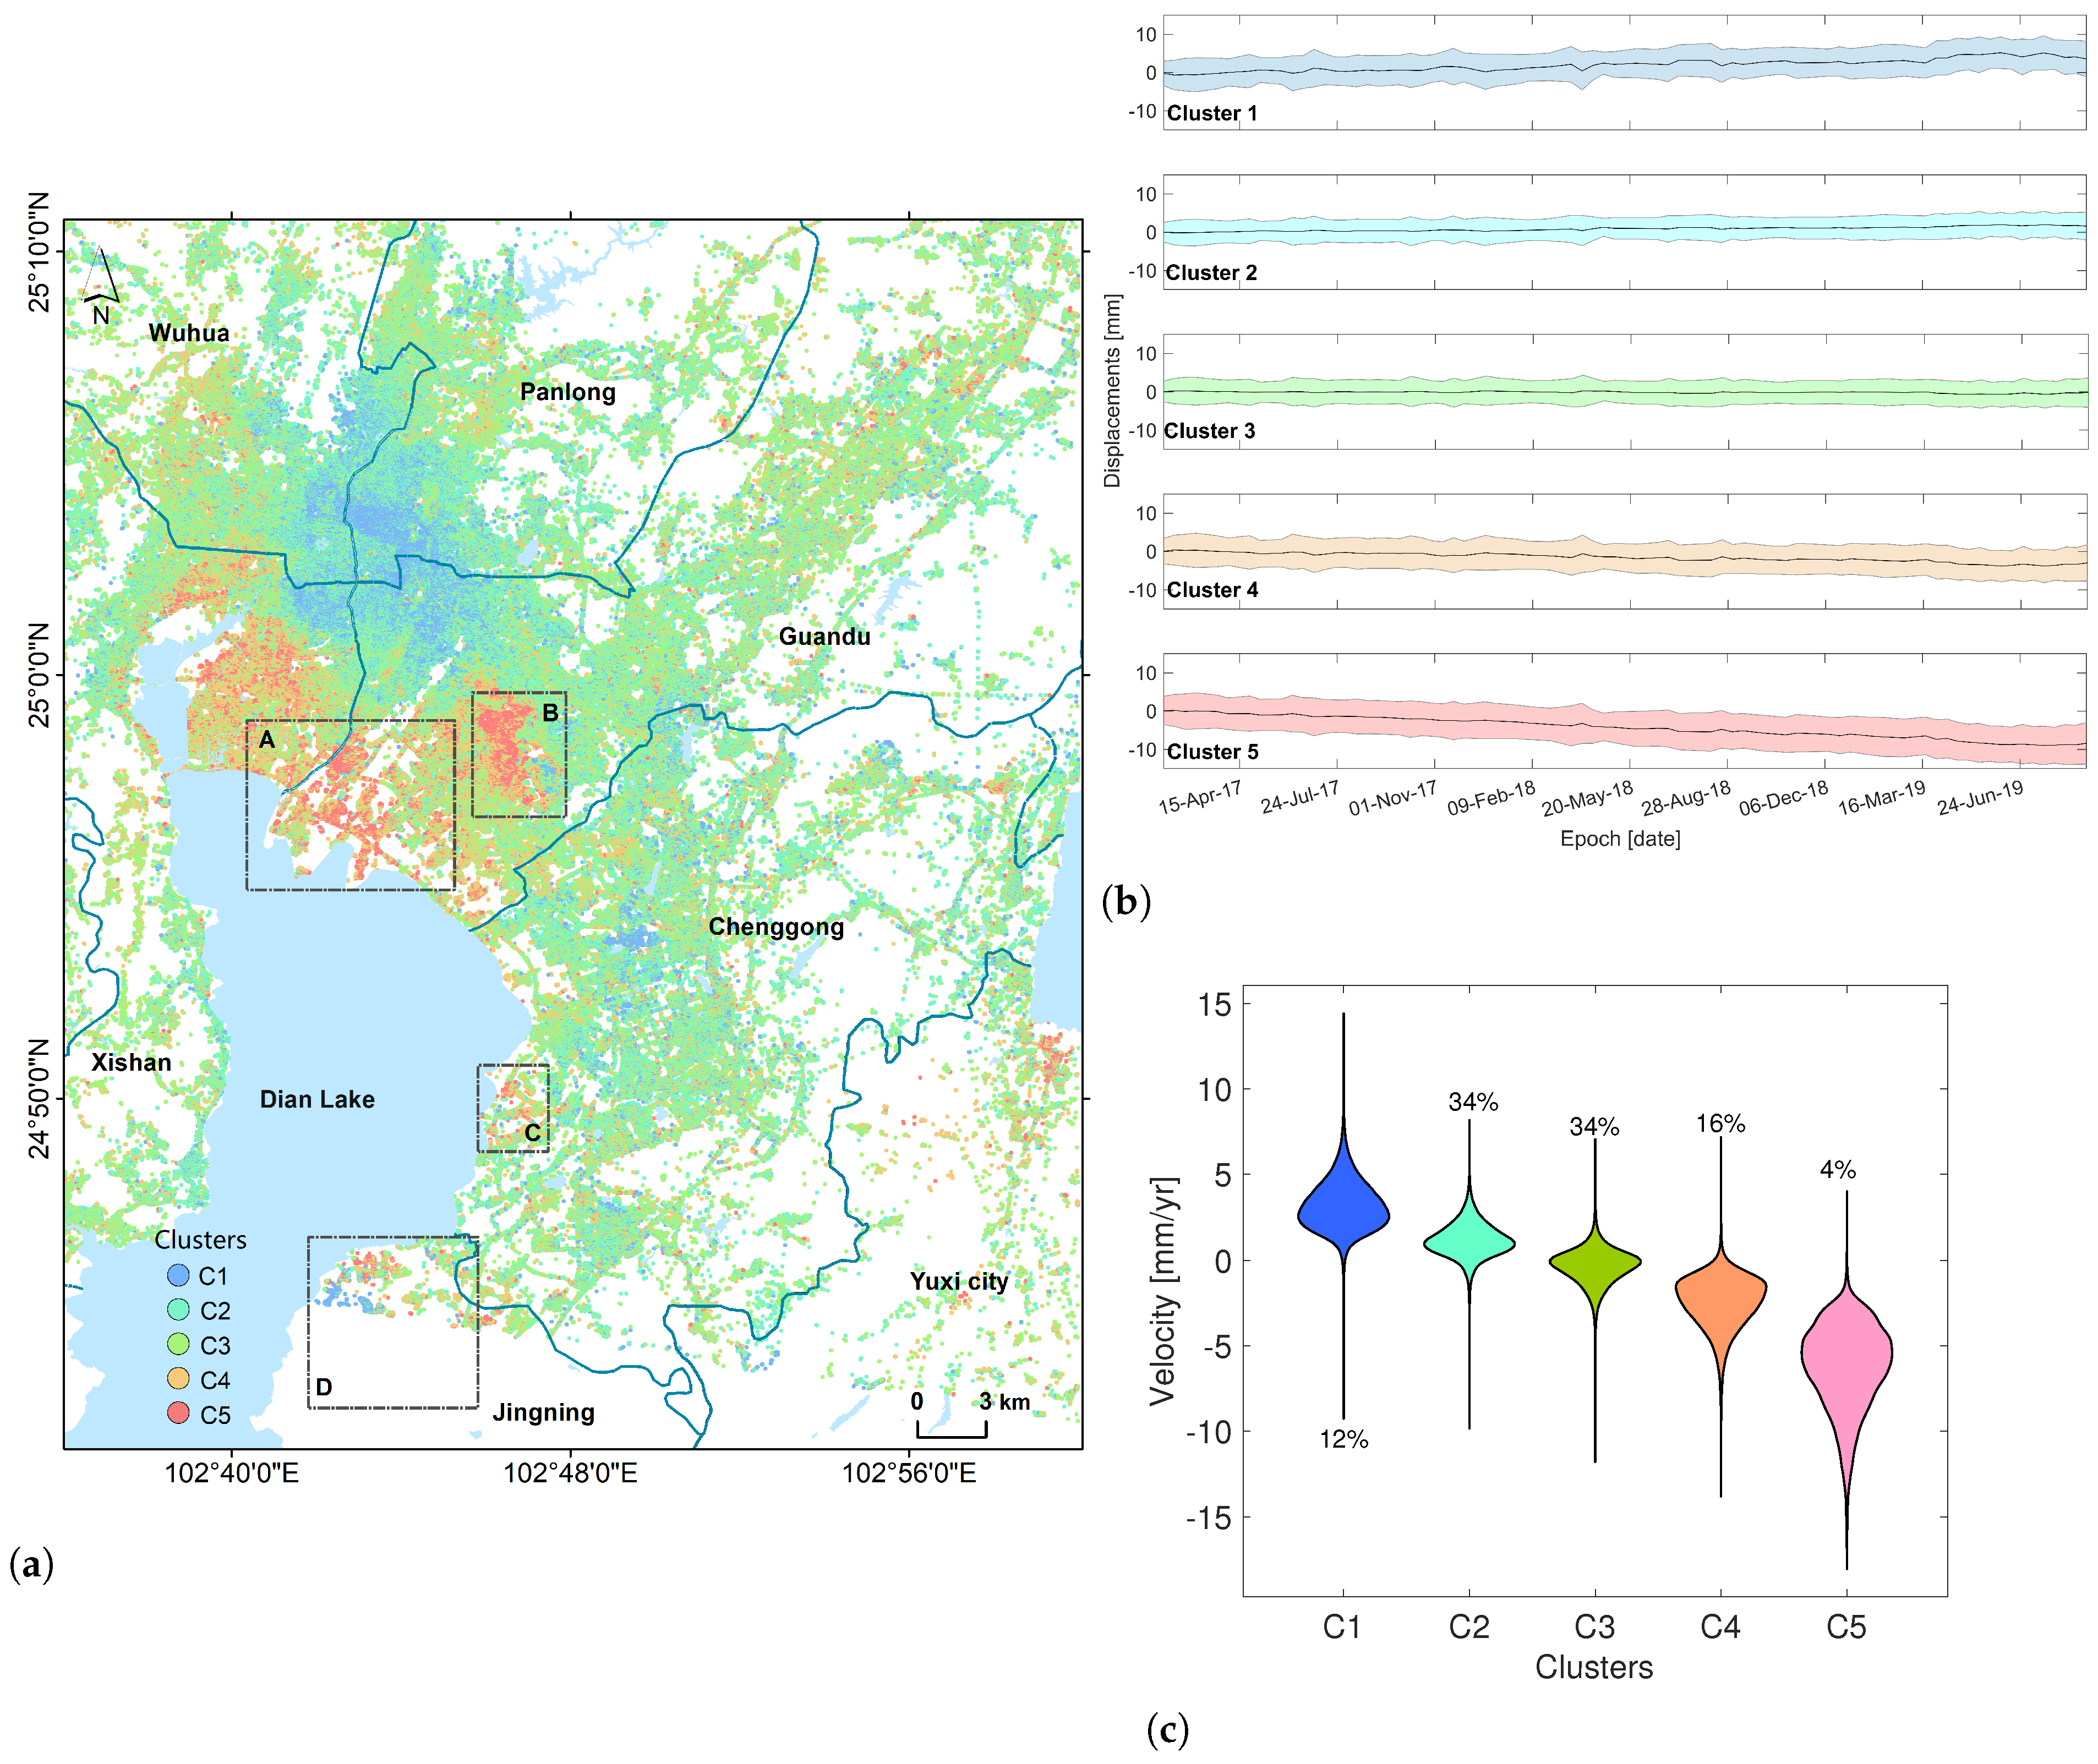2098x1764 pixels.
Task: Click the region box labeled A
Action: click(x=350, y=805)
